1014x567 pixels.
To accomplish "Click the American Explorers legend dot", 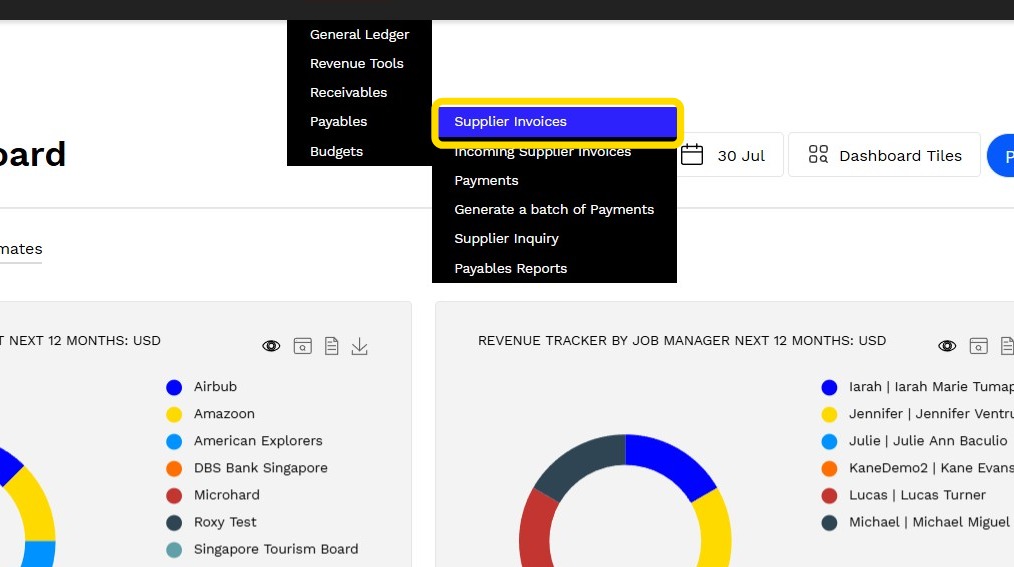I will pyautogui.click(x=174, y=442).
